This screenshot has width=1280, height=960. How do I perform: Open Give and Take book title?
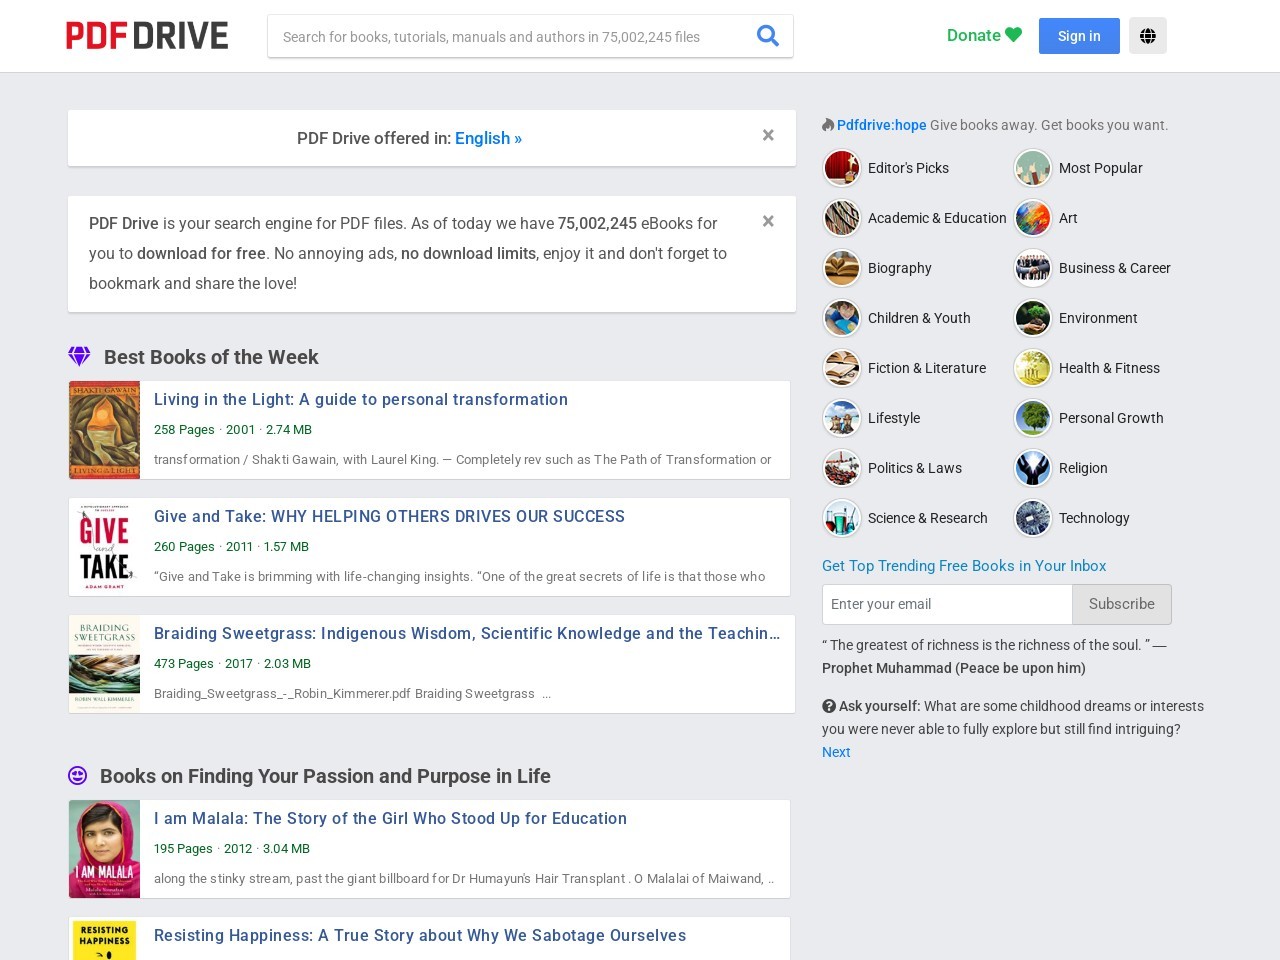click(x=389, y=516)
